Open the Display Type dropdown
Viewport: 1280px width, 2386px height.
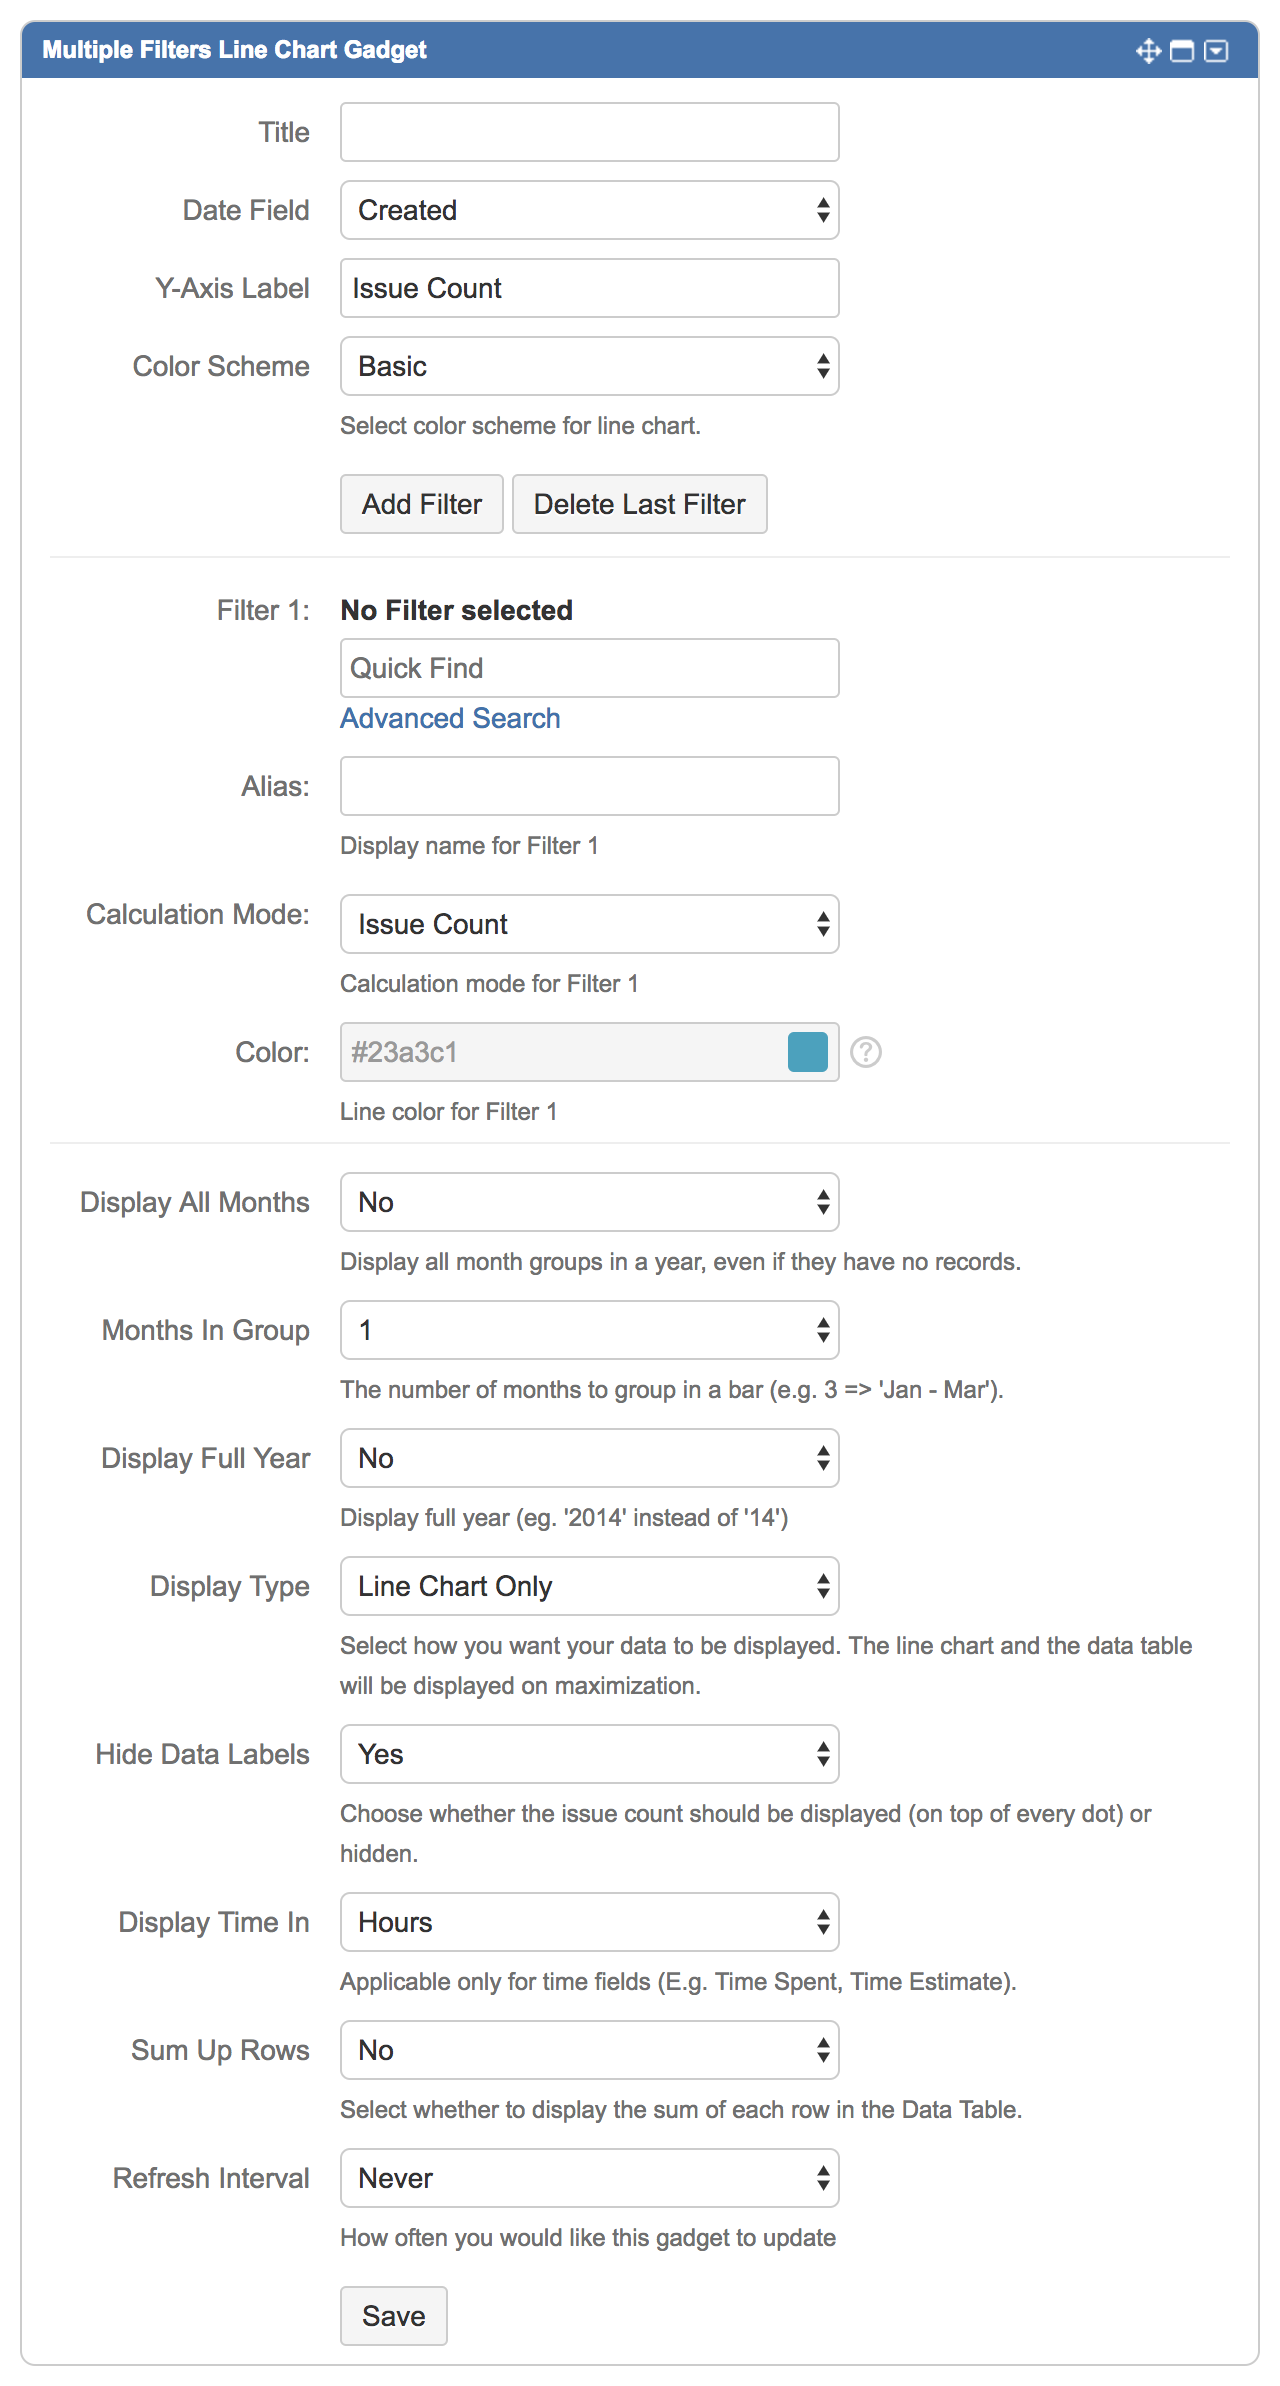[588, 1586]
